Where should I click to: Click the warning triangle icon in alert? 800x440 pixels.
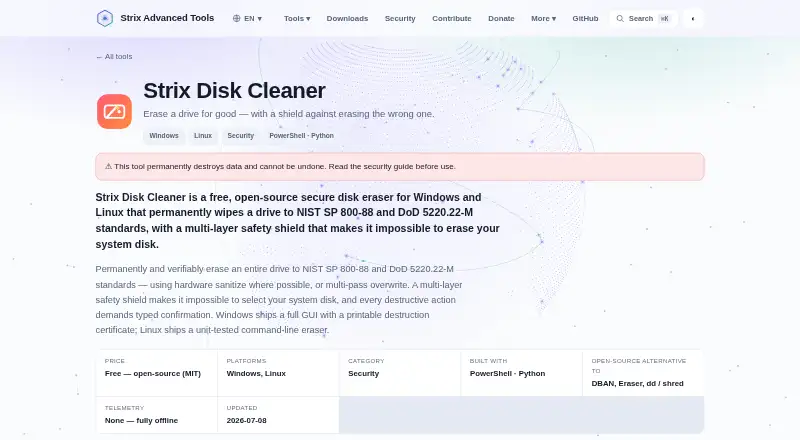coord(108,166)
